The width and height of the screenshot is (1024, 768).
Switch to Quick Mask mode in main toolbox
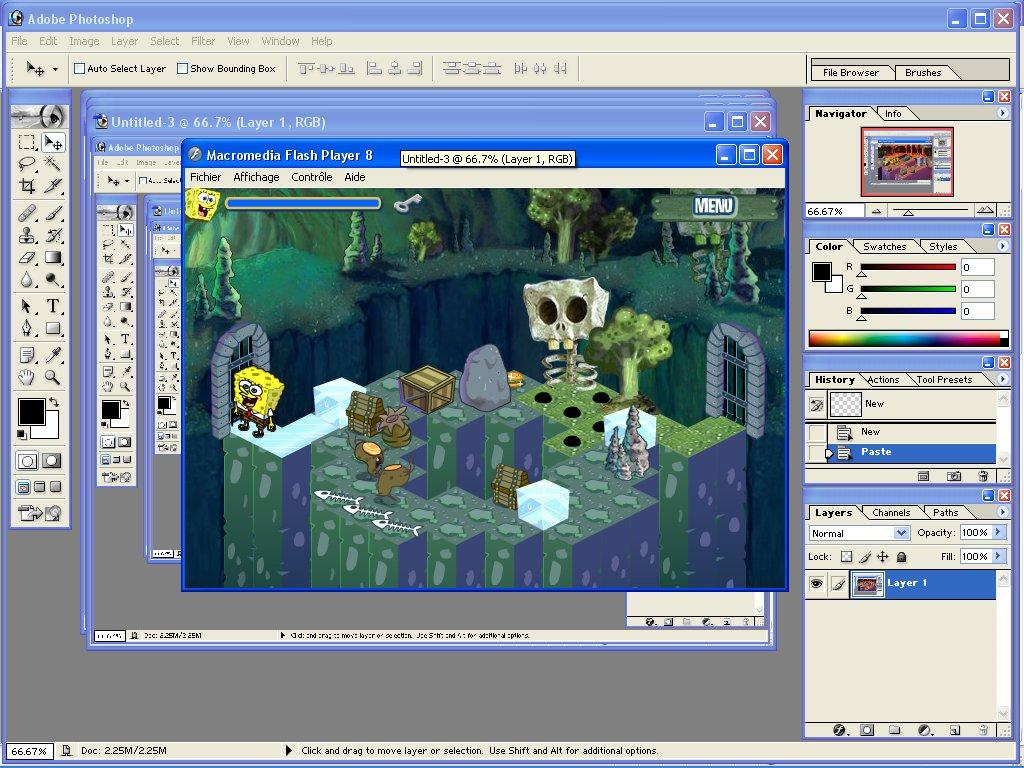(52, 461)
